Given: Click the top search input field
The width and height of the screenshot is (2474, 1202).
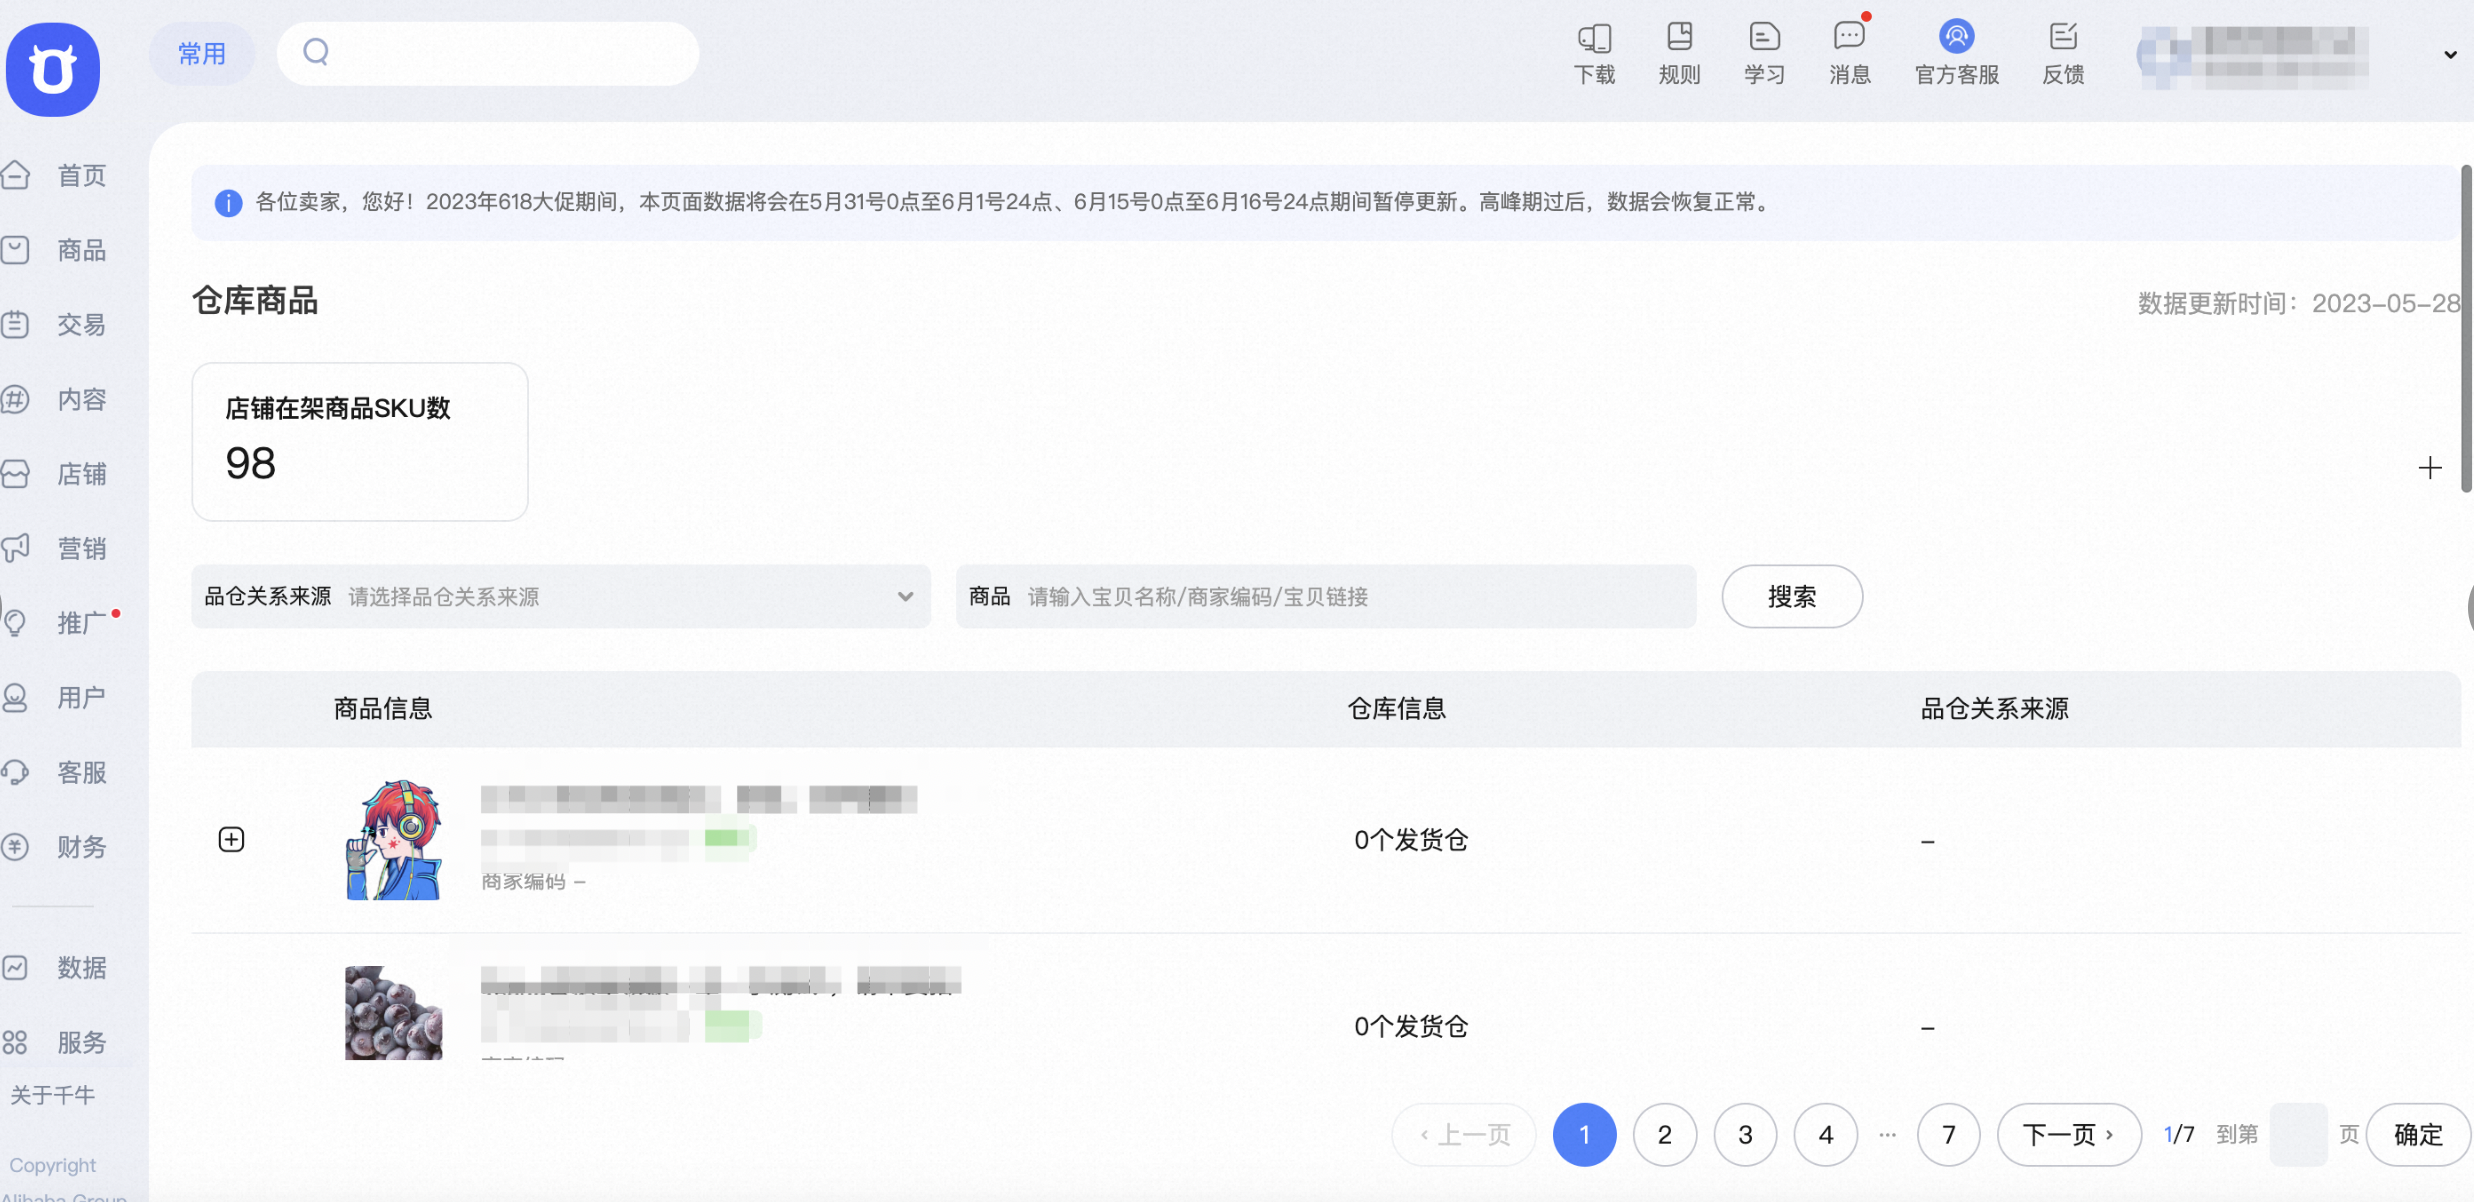Looking at the screenshot, I should pos(488,53).
